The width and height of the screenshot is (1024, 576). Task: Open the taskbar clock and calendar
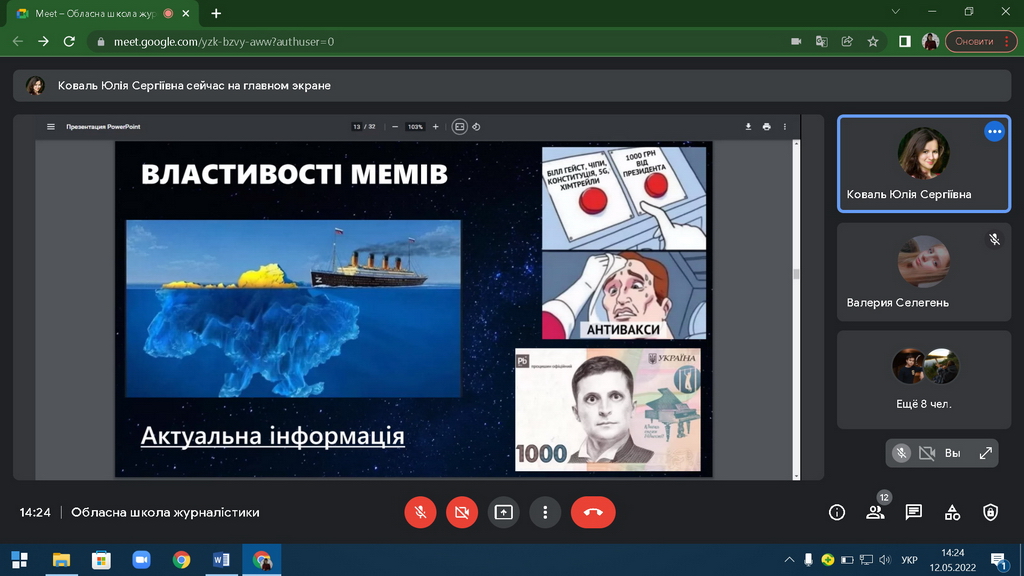tap(953, 560)
